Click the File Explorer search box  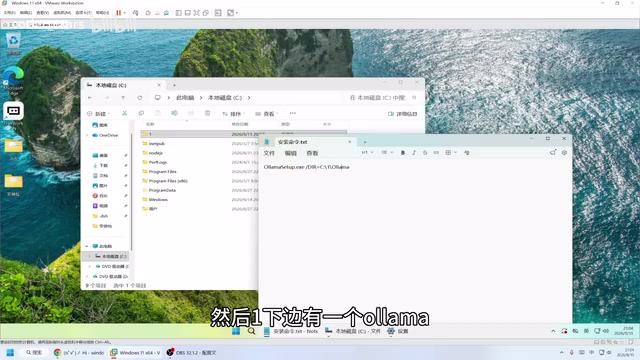tap(382, 98)
